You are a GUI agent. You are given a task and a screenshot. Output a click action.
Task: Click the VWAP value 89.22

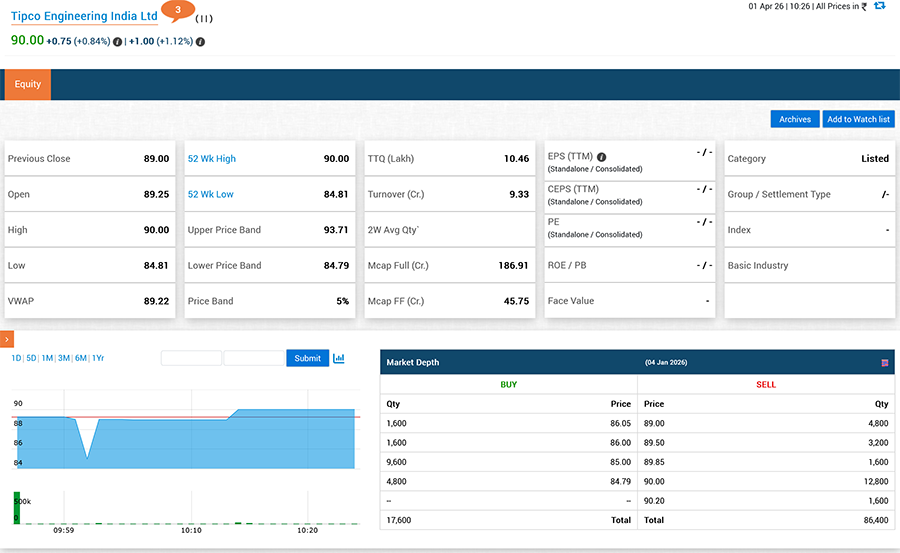tap(156, 301)
